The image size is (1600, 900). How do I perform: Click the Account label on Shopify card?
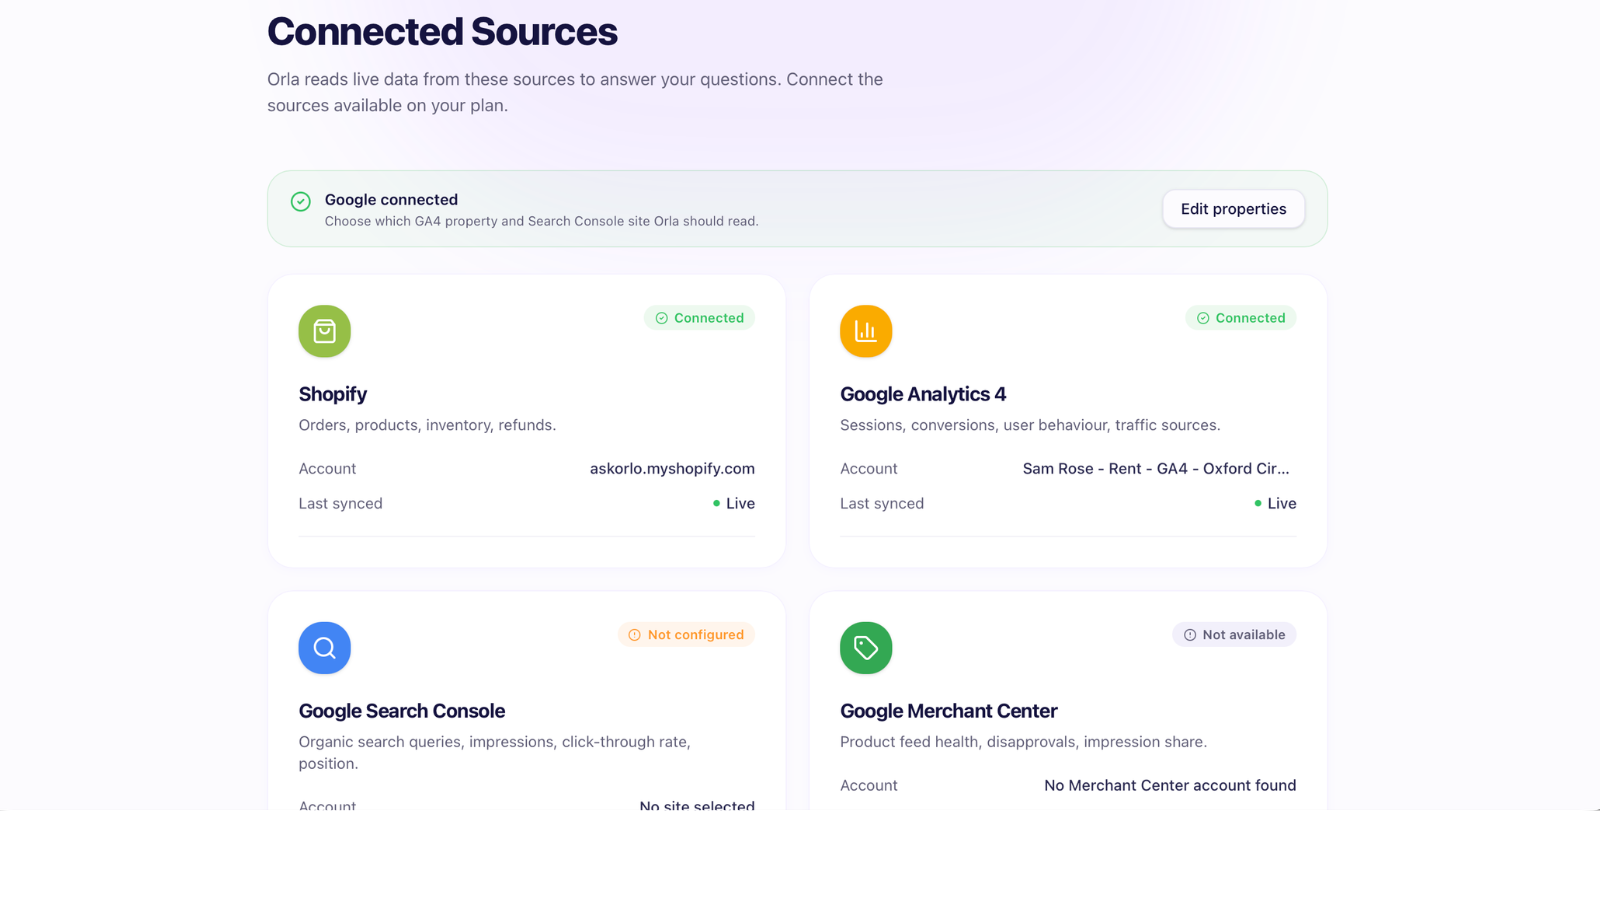click(x=327, y=468)
